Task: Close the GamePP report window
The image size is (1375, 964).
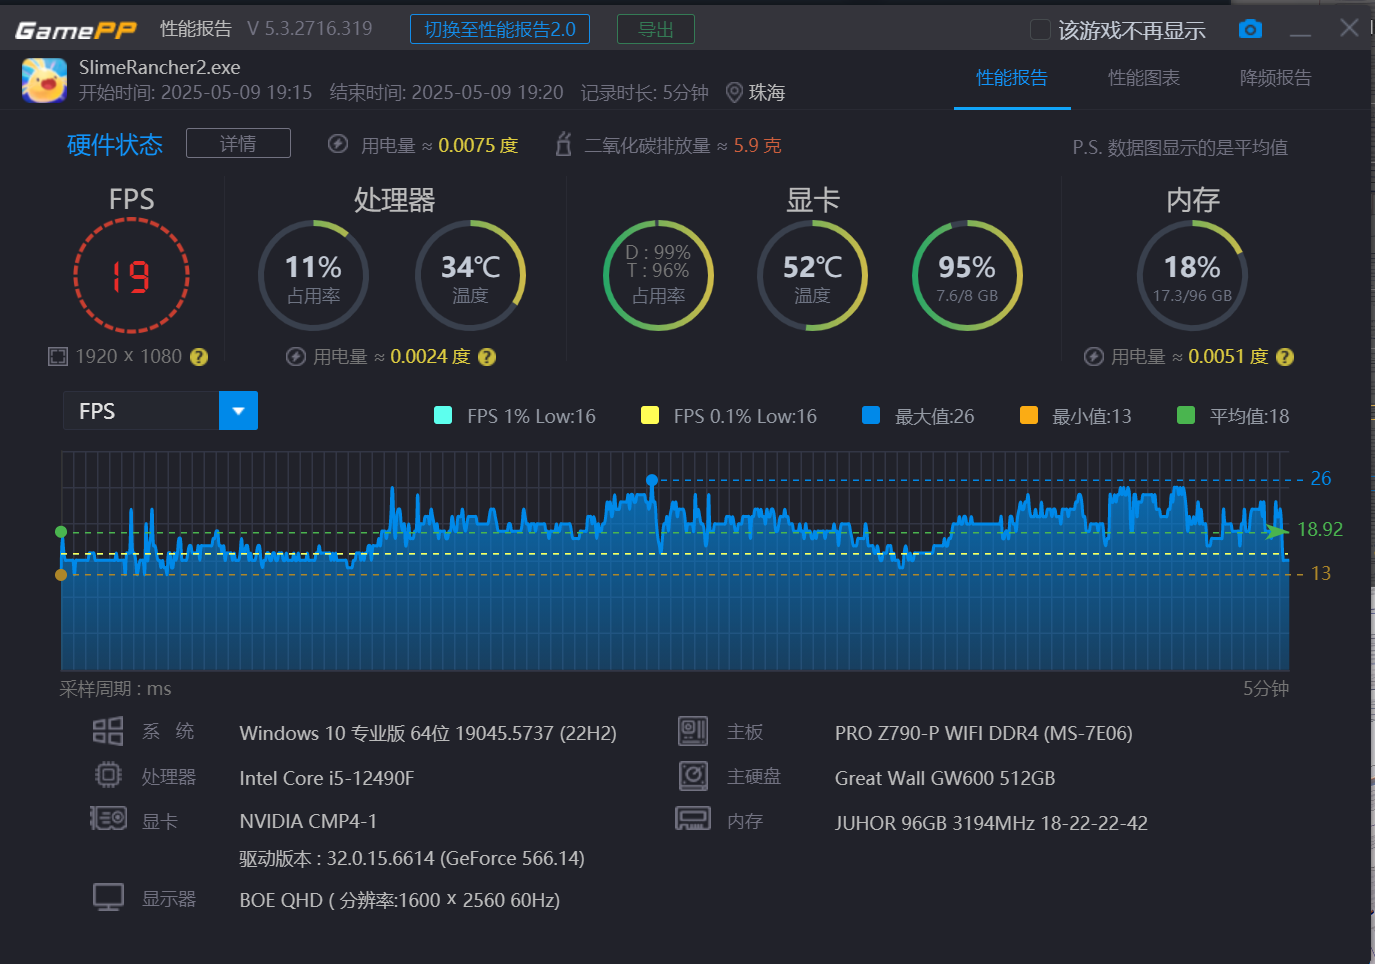Action: pos(1349,28)
